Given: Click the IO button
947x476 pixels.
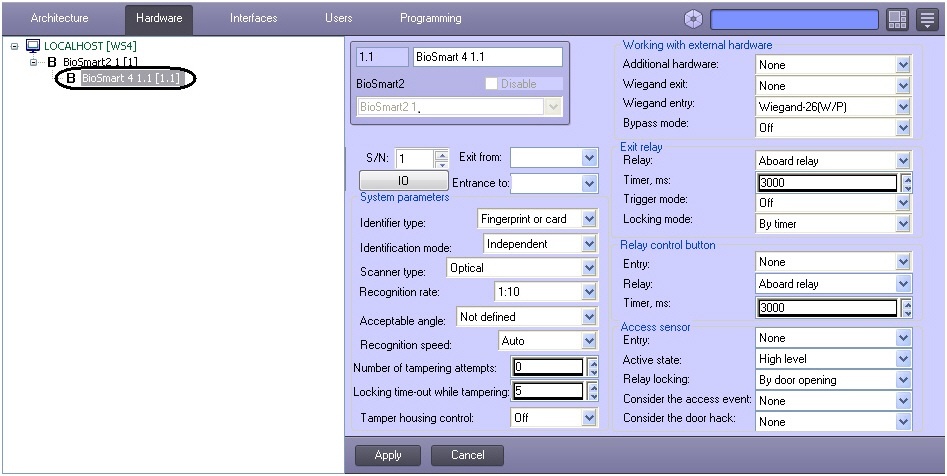Looking at the screenshot, I should [403, 181].
